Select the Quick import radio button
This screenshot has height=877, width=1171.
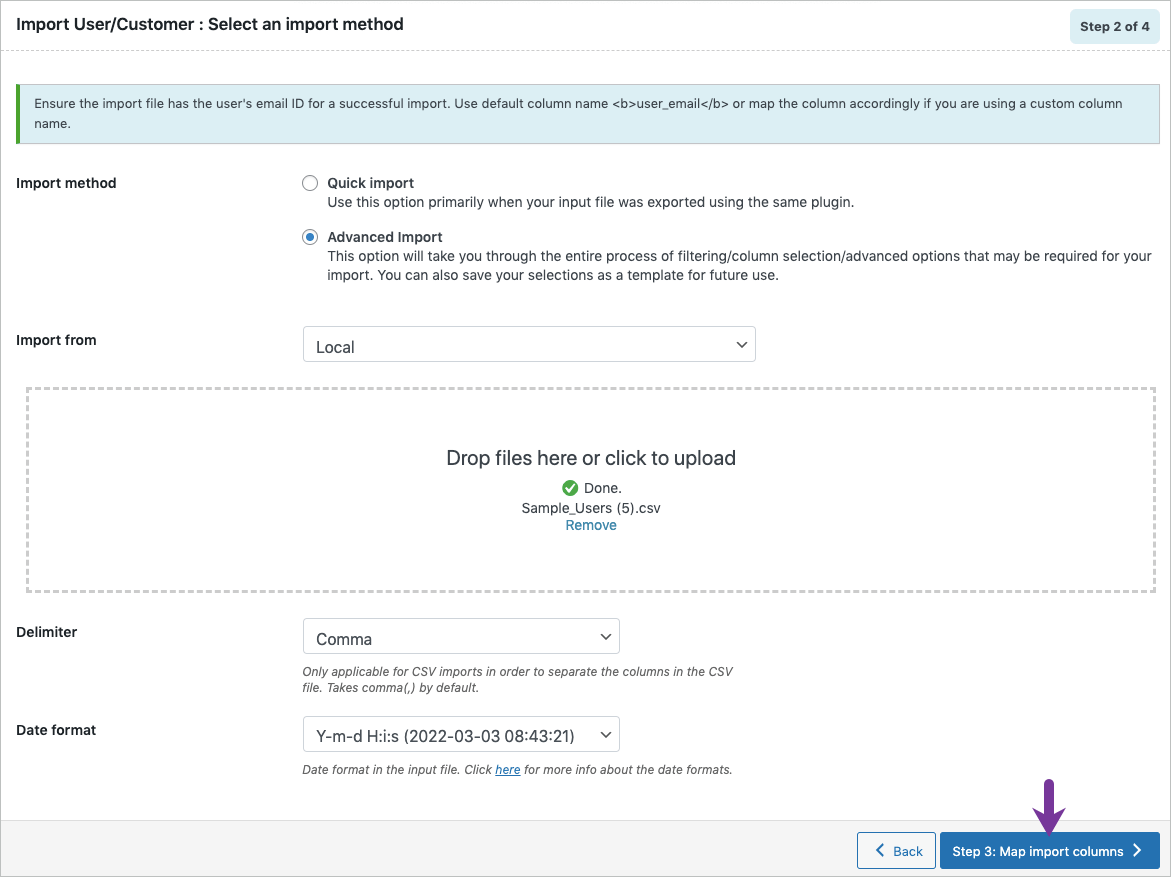click(310, 183)
